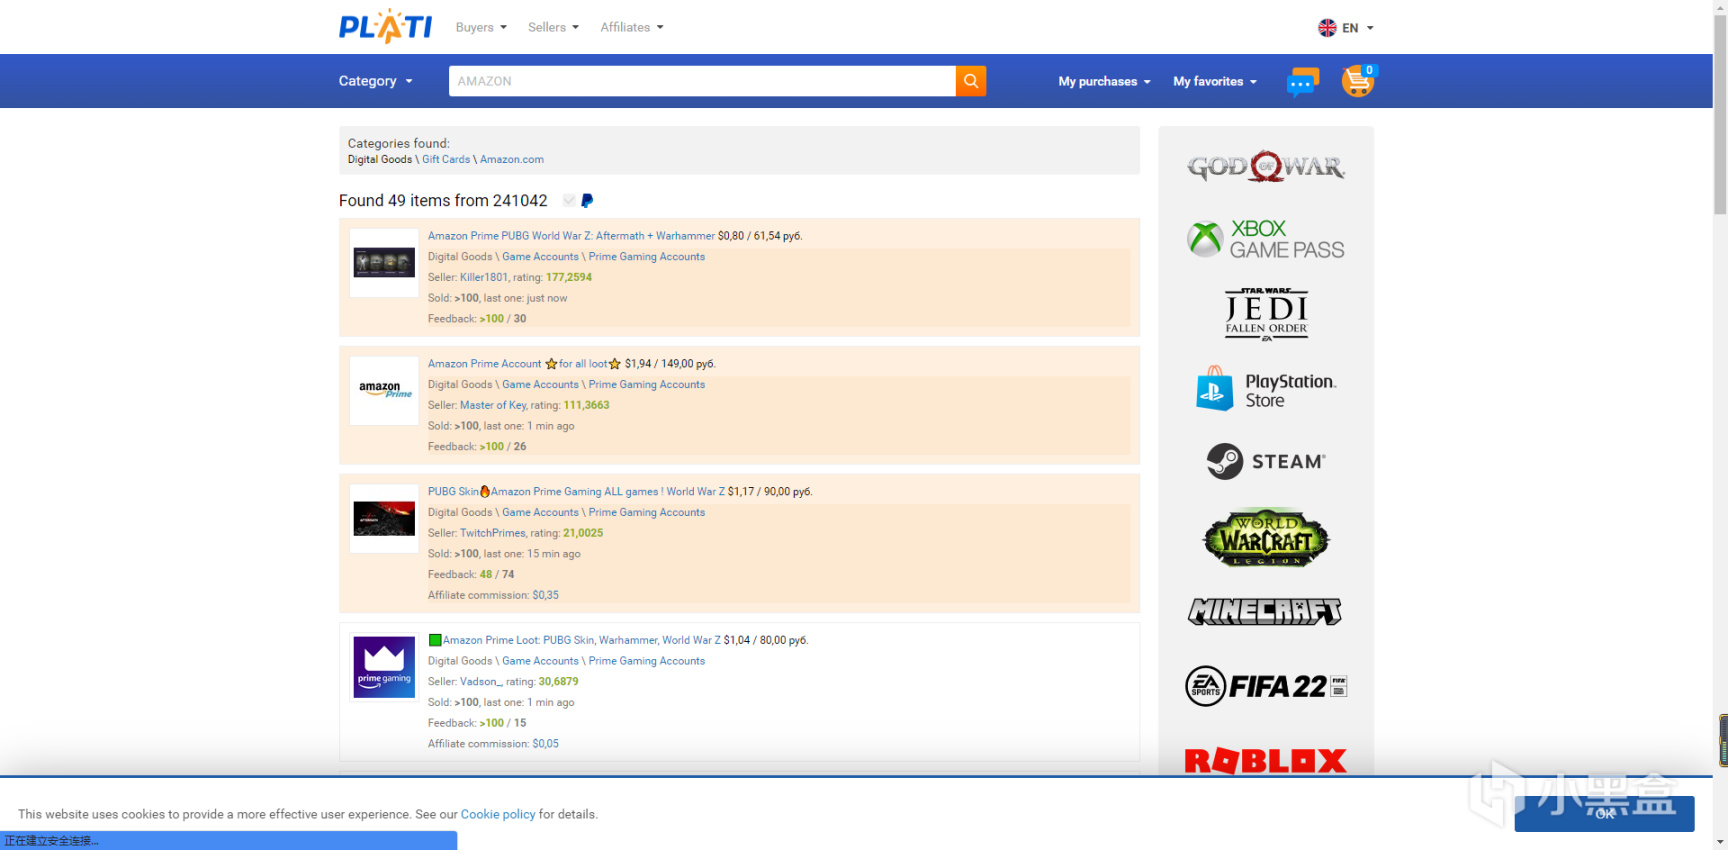
Task: Open PUBG Skin Amazon Prime Gaming ALL games listing
Action: pos(576,492)
